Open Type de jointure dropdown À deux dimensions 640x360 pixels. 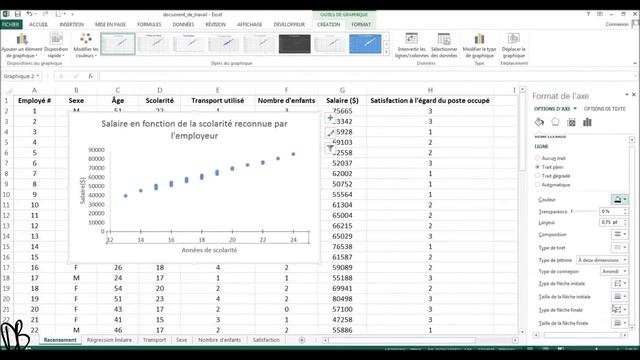click(602, 260)
